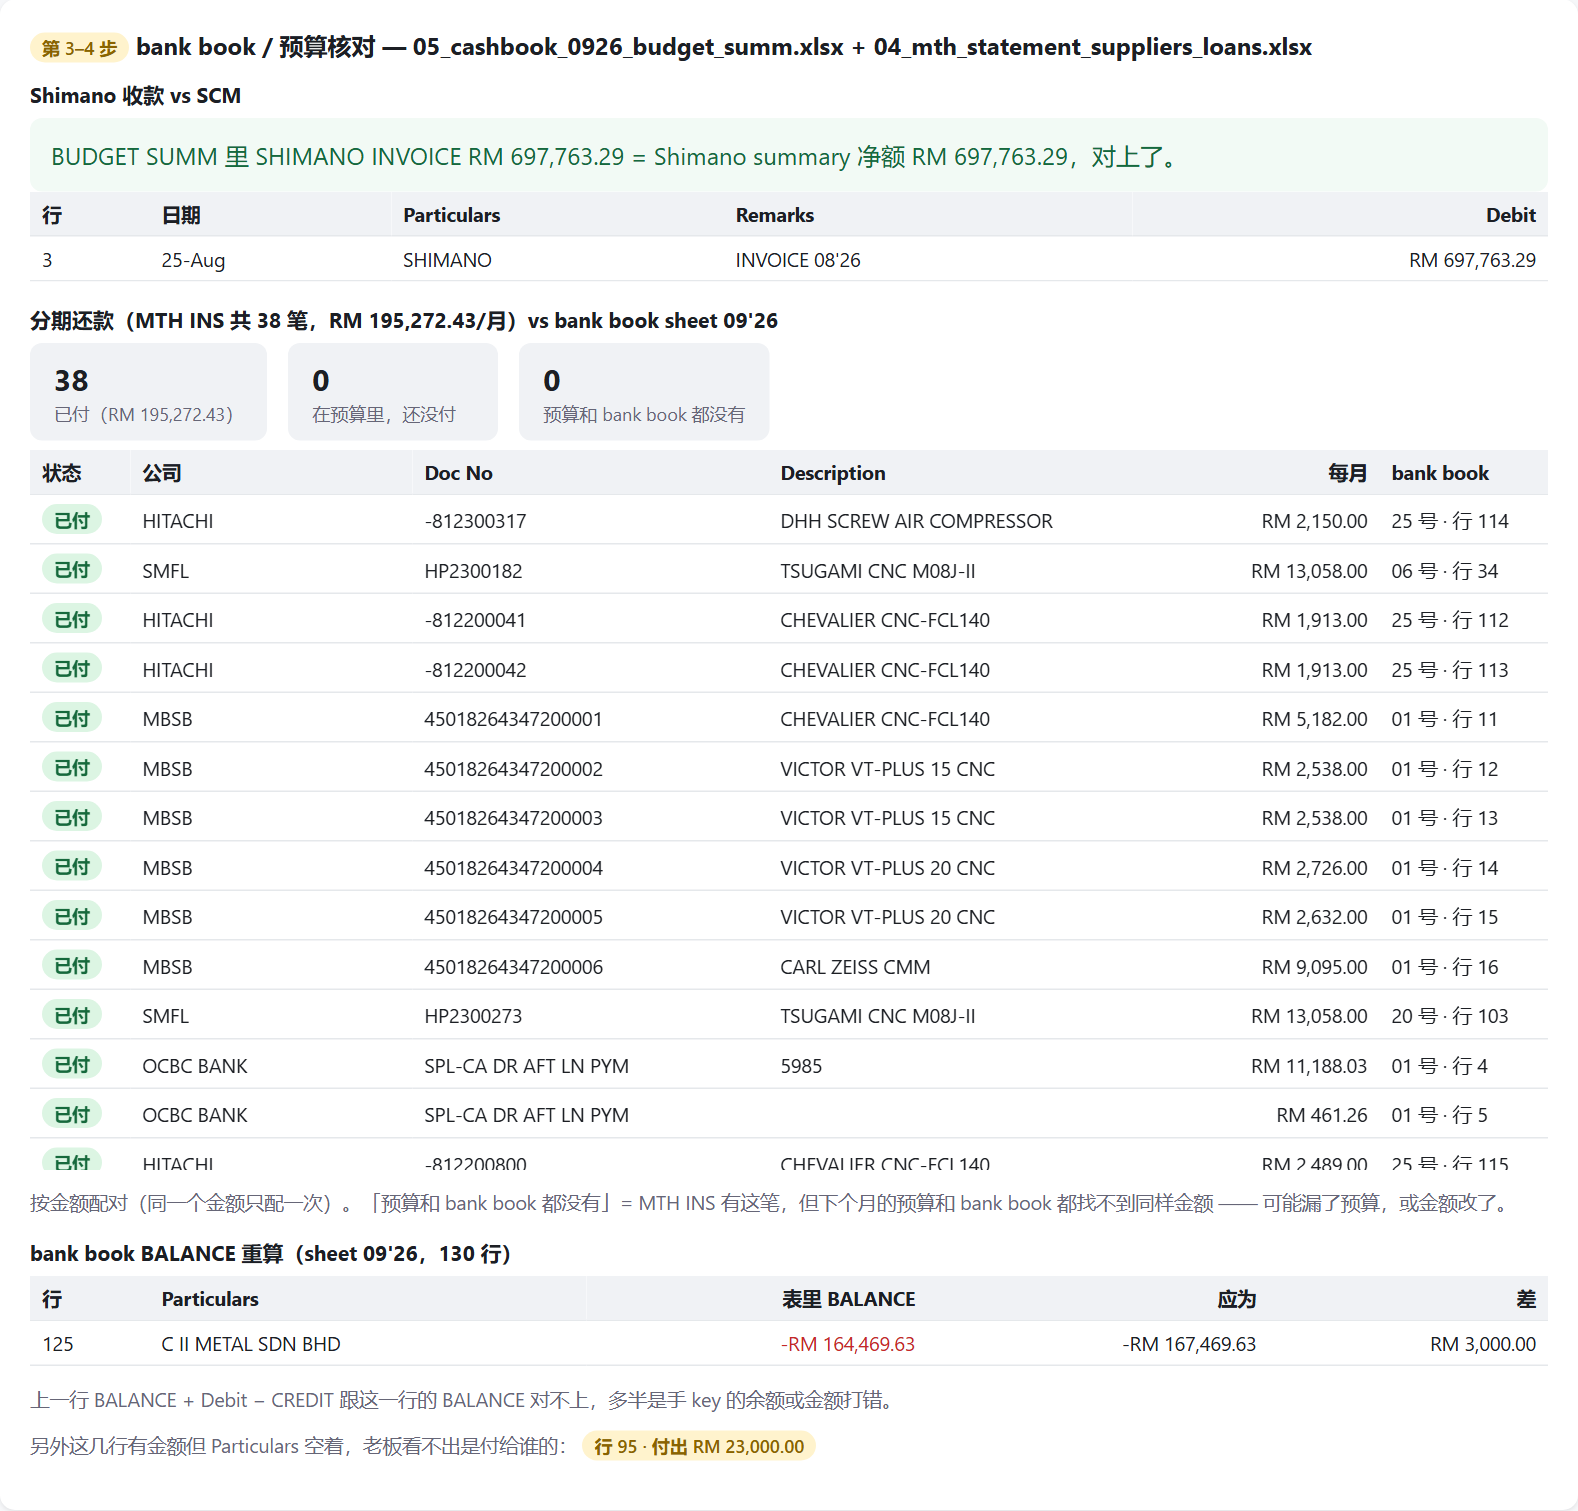The width and height of the screenshot is (1578, 1511).
Task: Click bank book reference 01 号 · 行 5
Action: (x=1439, y=1115)
